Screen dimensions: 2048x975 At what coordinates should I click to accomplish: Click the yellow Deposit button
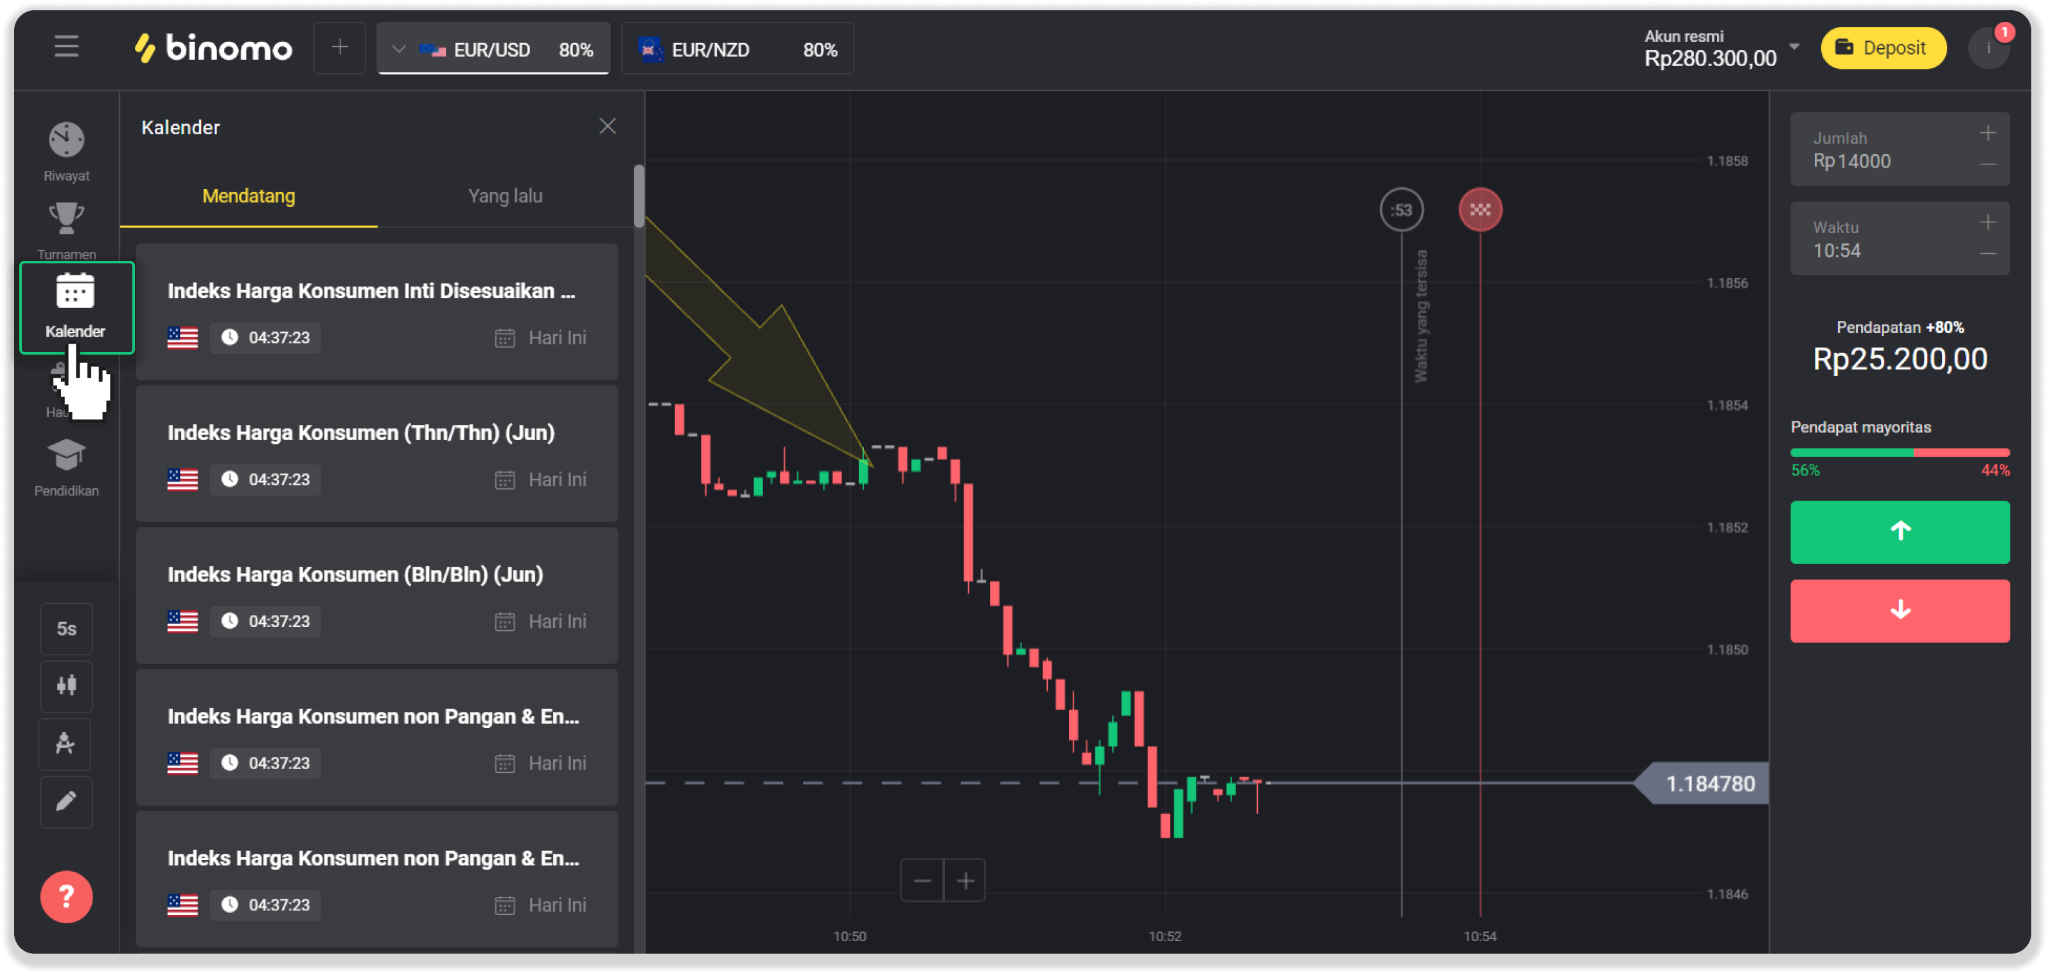(x=1883, y=48)
